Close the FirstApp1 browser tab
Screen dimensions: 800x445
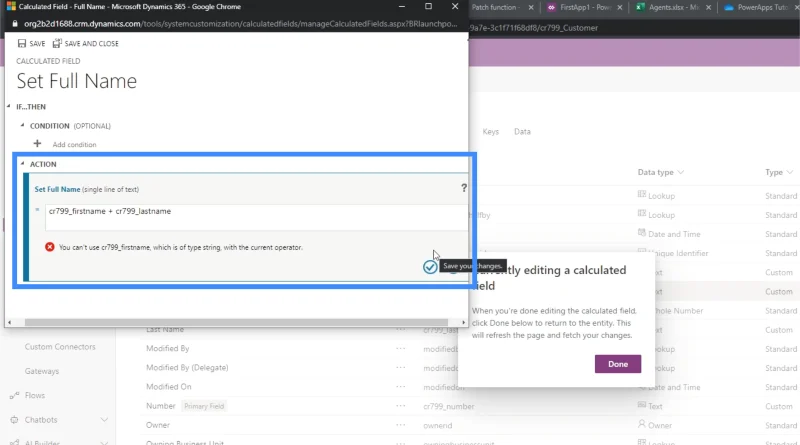[620, 7]
